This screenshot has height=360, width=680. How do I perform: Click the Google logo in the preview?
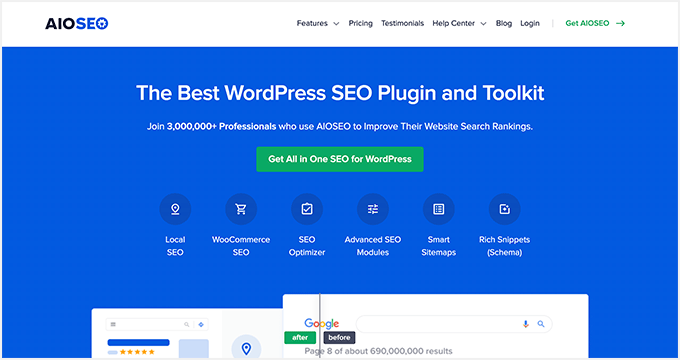point(322,324)
